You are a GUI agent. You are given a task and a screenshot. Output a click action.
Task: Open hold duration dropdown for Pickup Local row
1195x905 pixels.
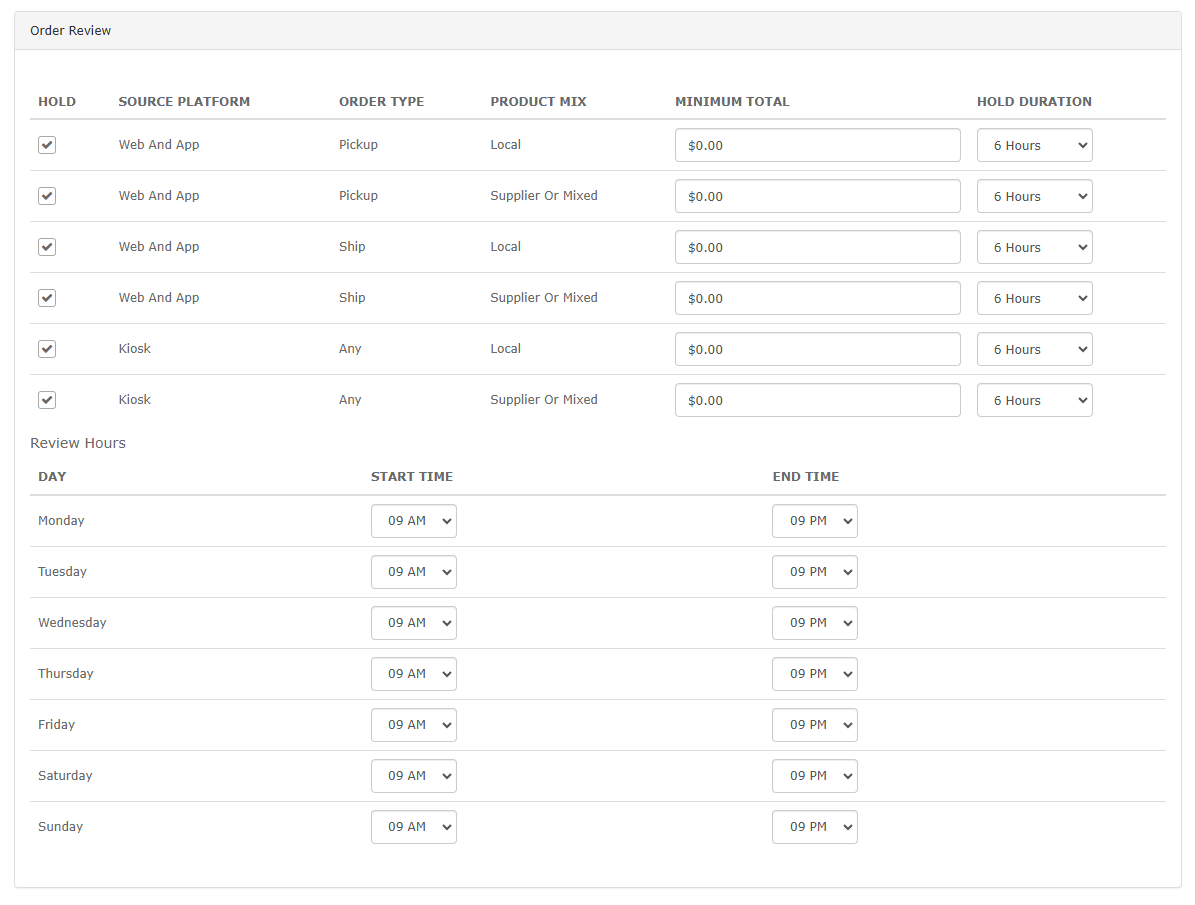1034,145
